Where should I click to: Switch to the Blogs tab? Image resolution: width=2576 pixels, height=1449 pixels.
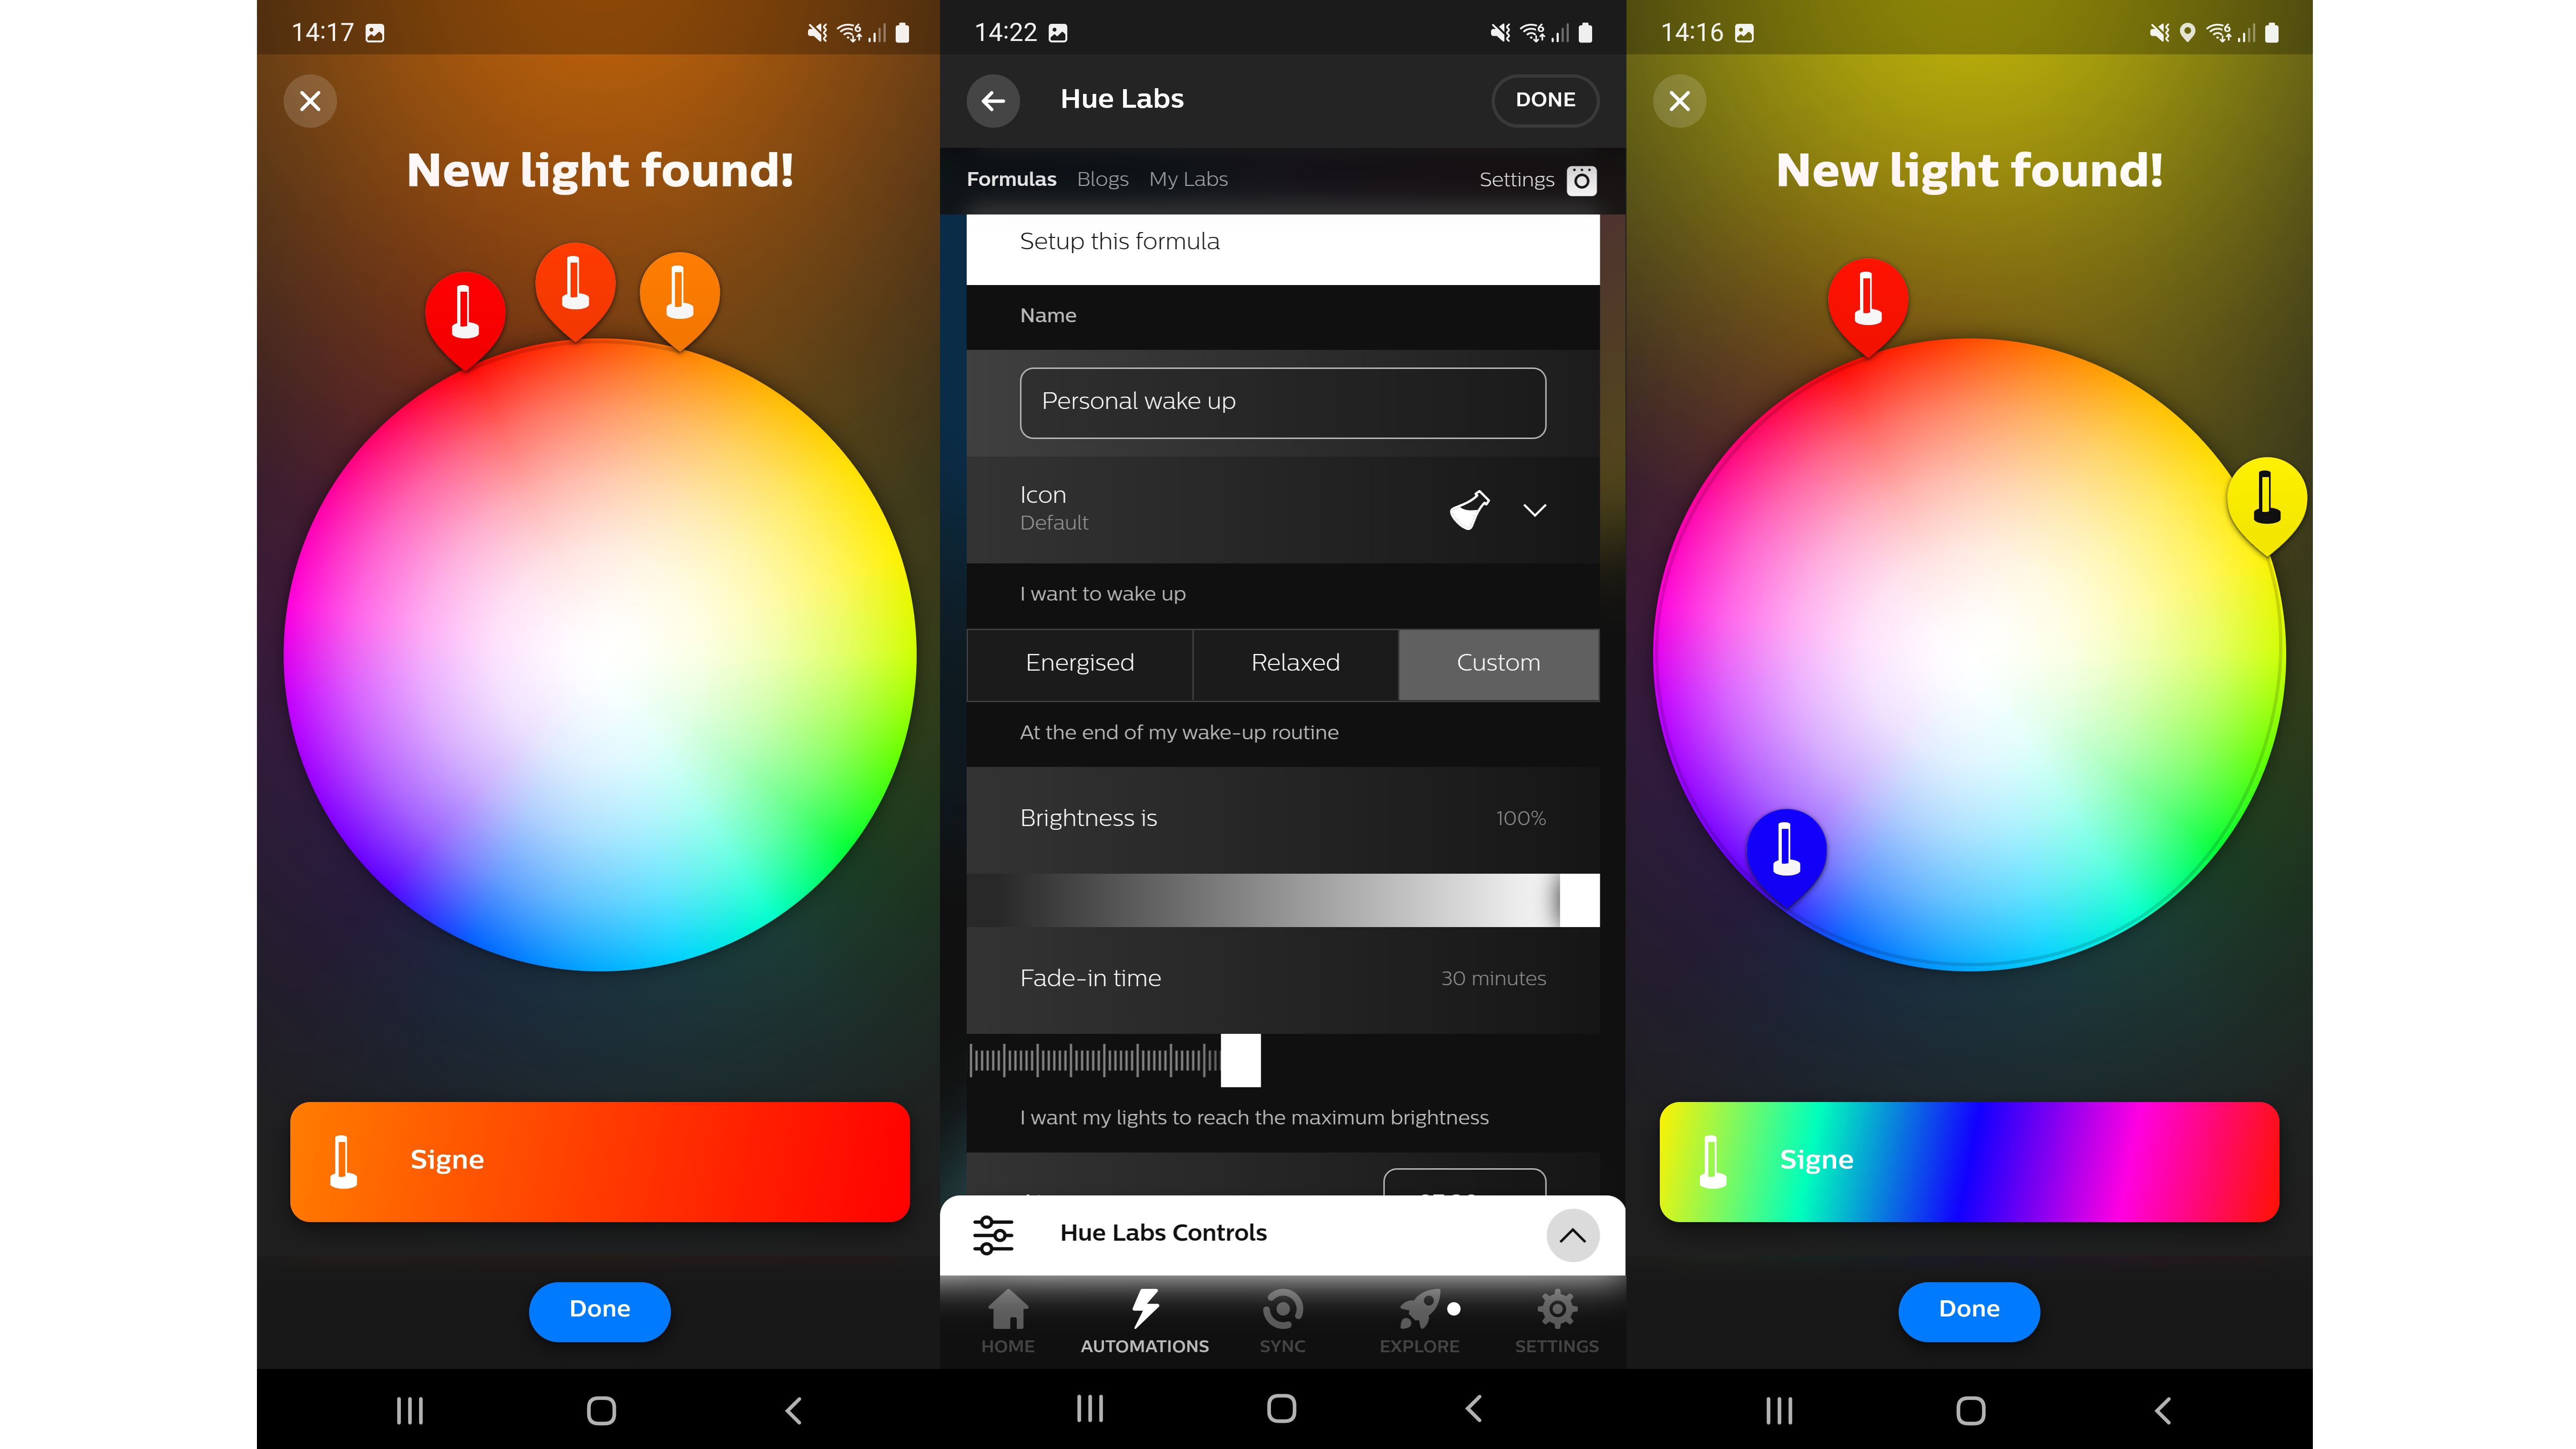tap(1101, 179)
